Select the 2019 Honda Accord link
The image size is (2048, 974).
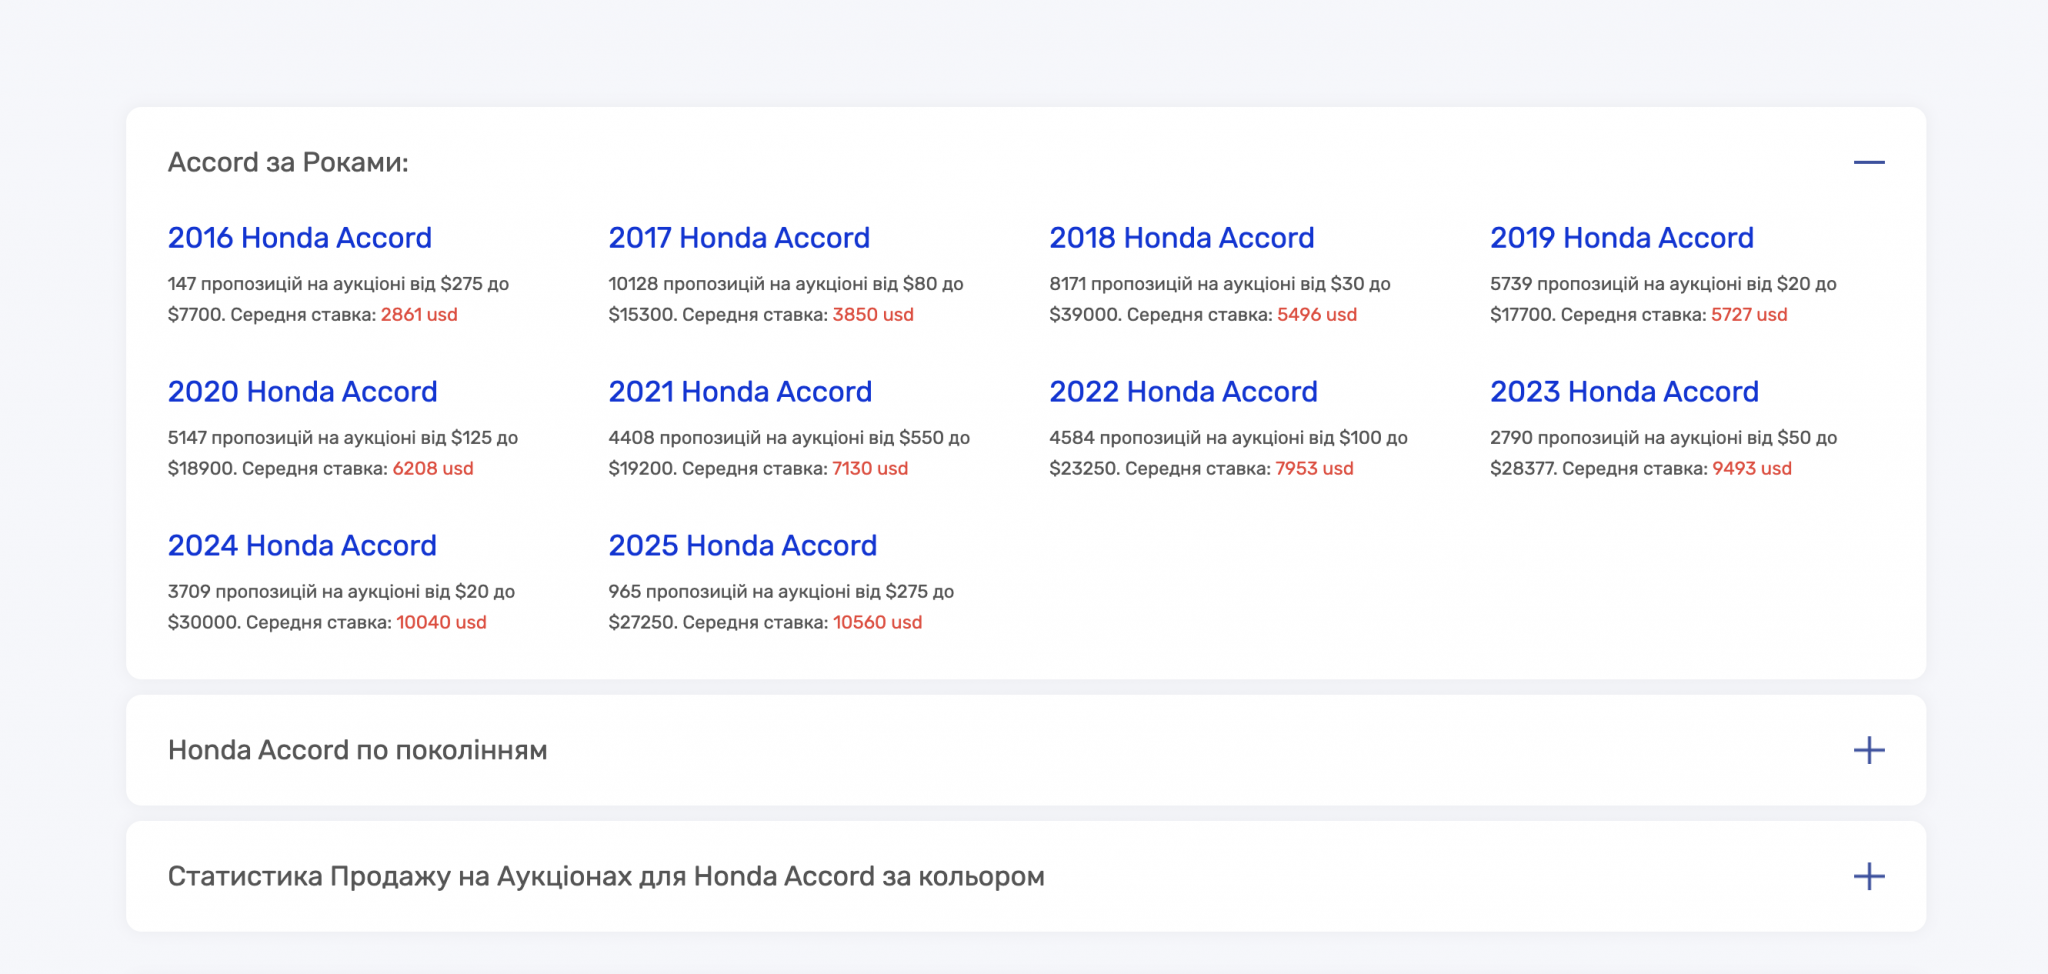1621,238
